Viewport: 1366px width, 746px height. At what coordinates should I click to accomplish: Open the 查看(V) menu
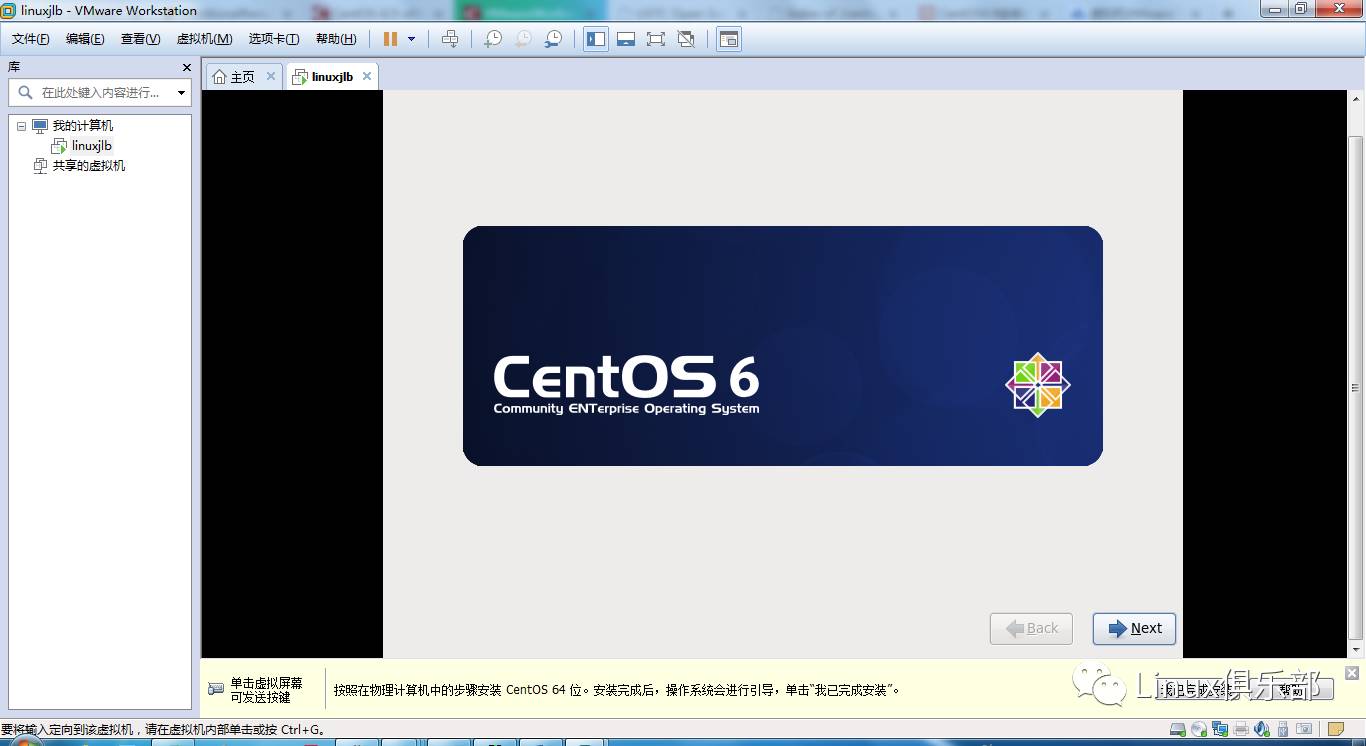click(x=140, y=39)
